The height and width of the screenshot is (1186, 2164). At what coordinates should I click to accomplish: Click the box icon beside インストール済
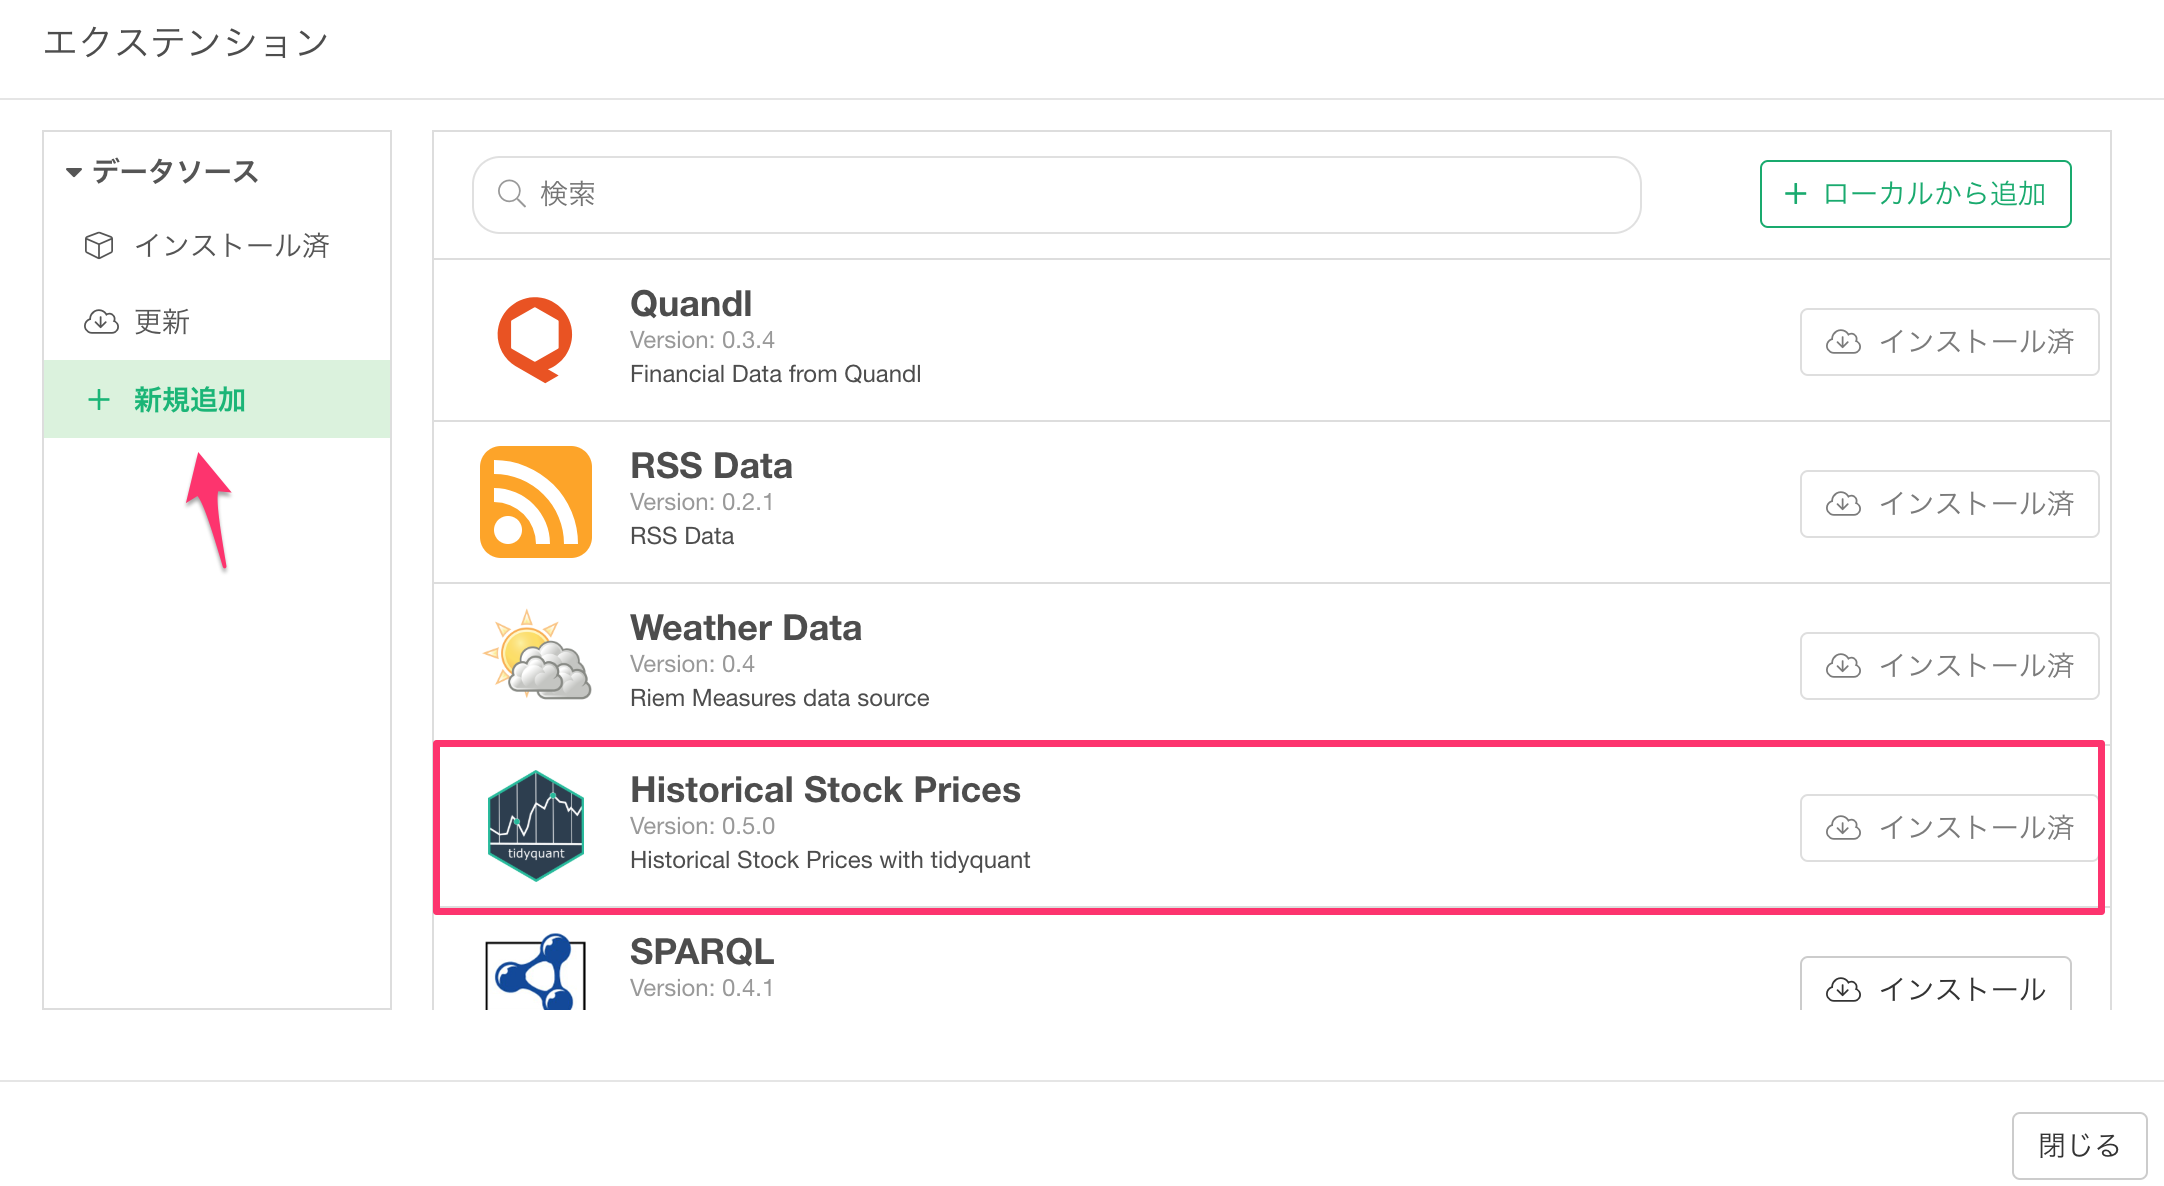(99, 245)
